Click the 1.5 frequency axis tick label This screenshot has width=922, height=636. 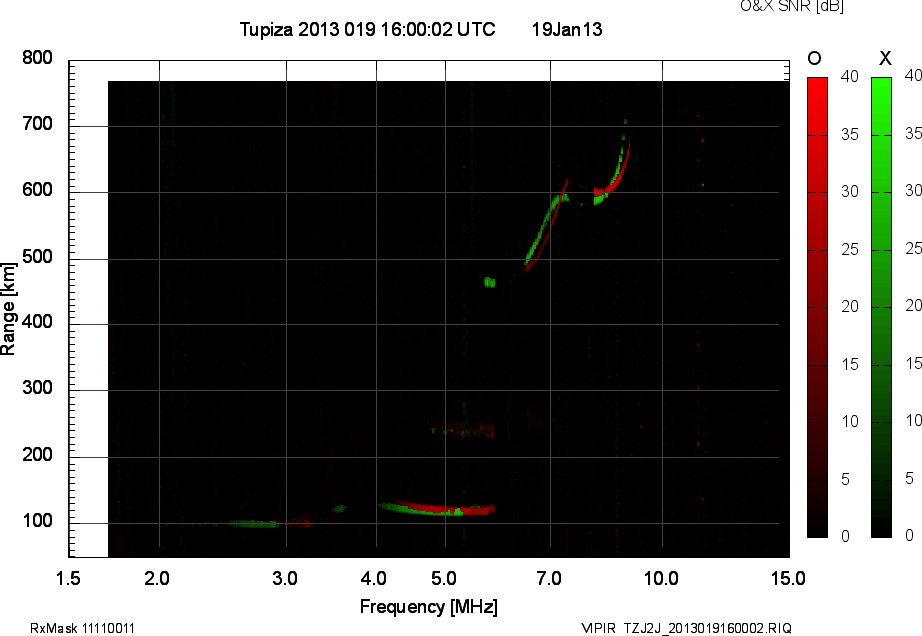point(68,579)
